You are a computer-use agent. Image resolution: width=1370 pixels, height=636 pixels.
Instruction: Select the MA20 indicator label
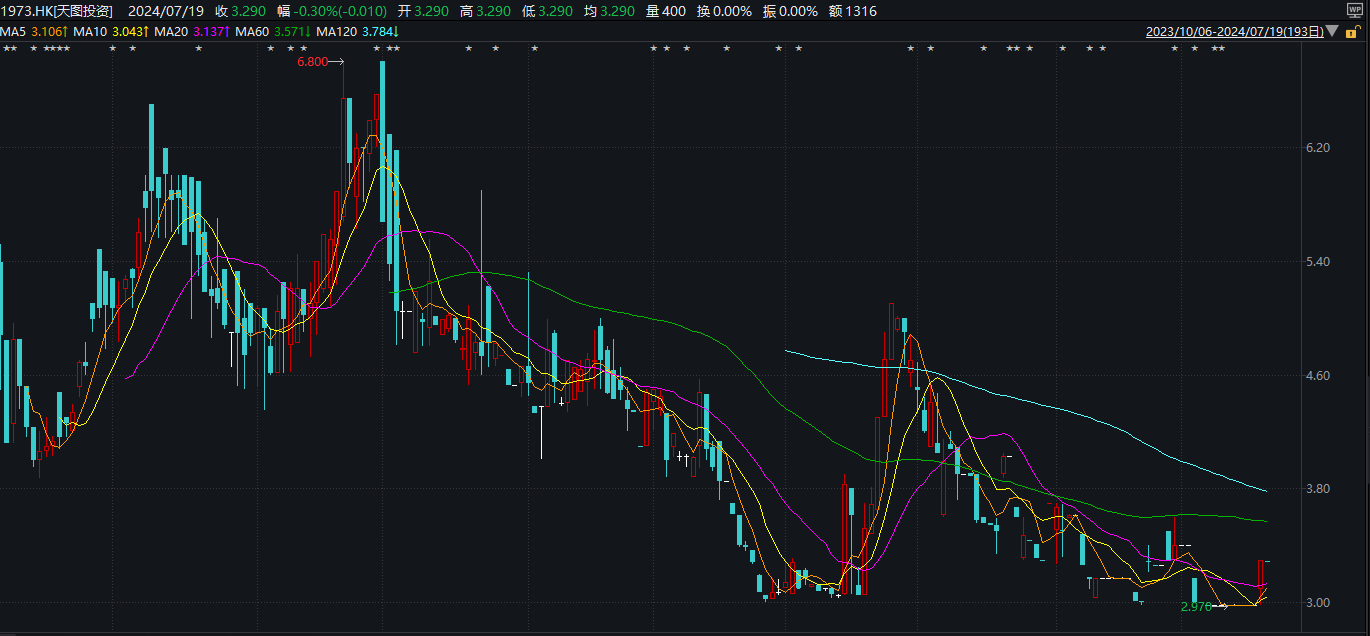171,31
